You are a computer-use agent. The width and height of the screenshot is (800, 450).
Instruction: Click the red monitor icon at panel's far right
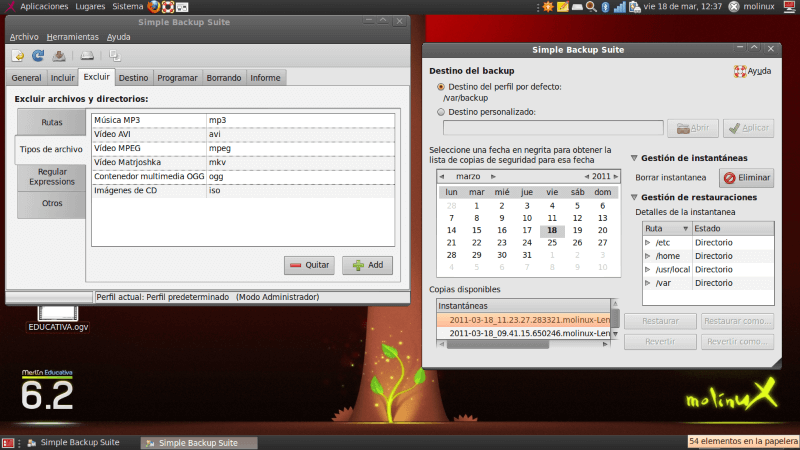[x=790, y=7]
